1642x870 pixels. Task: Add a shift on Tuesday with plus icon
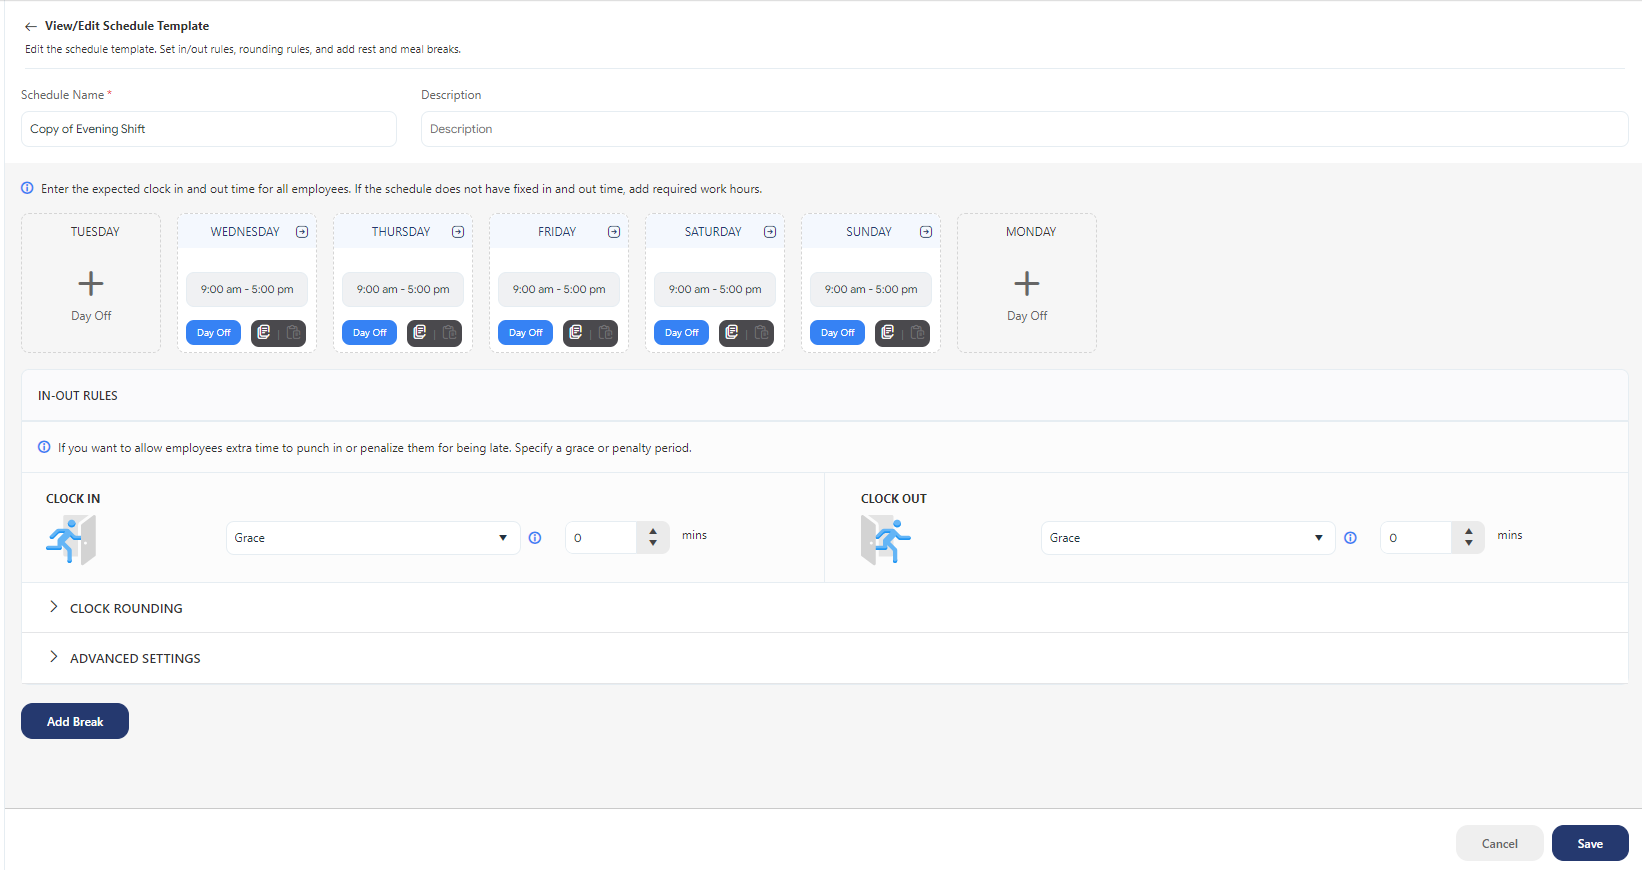(91, 284)
